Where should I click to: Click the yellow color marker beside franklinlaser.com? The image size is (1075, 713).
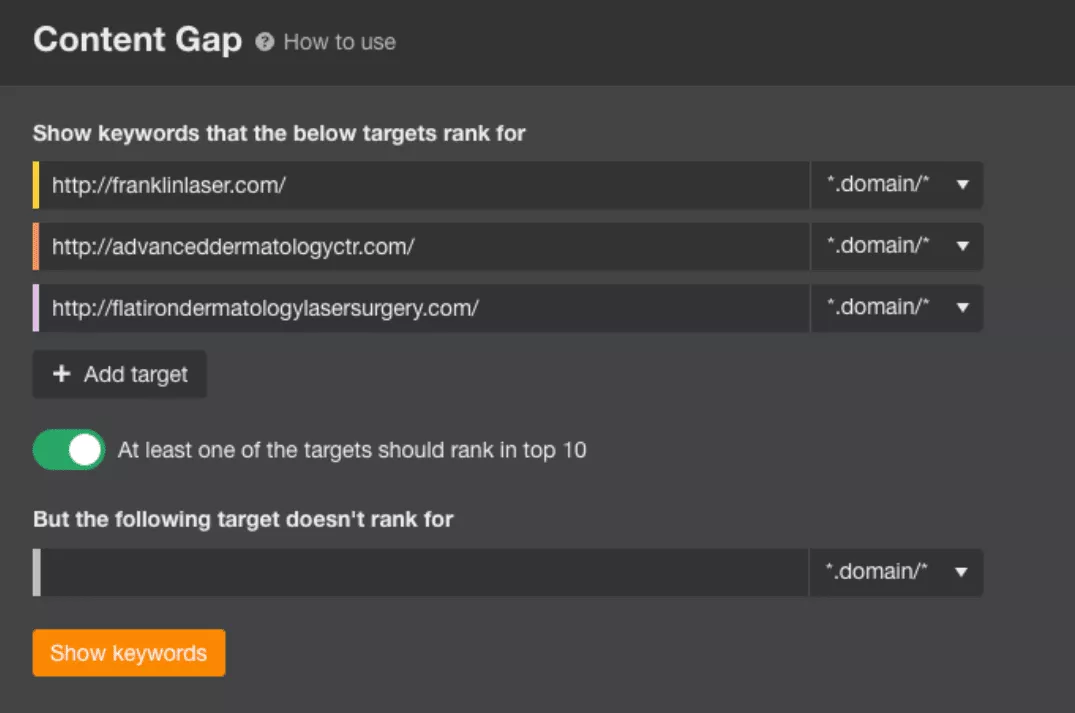(36, 185)
